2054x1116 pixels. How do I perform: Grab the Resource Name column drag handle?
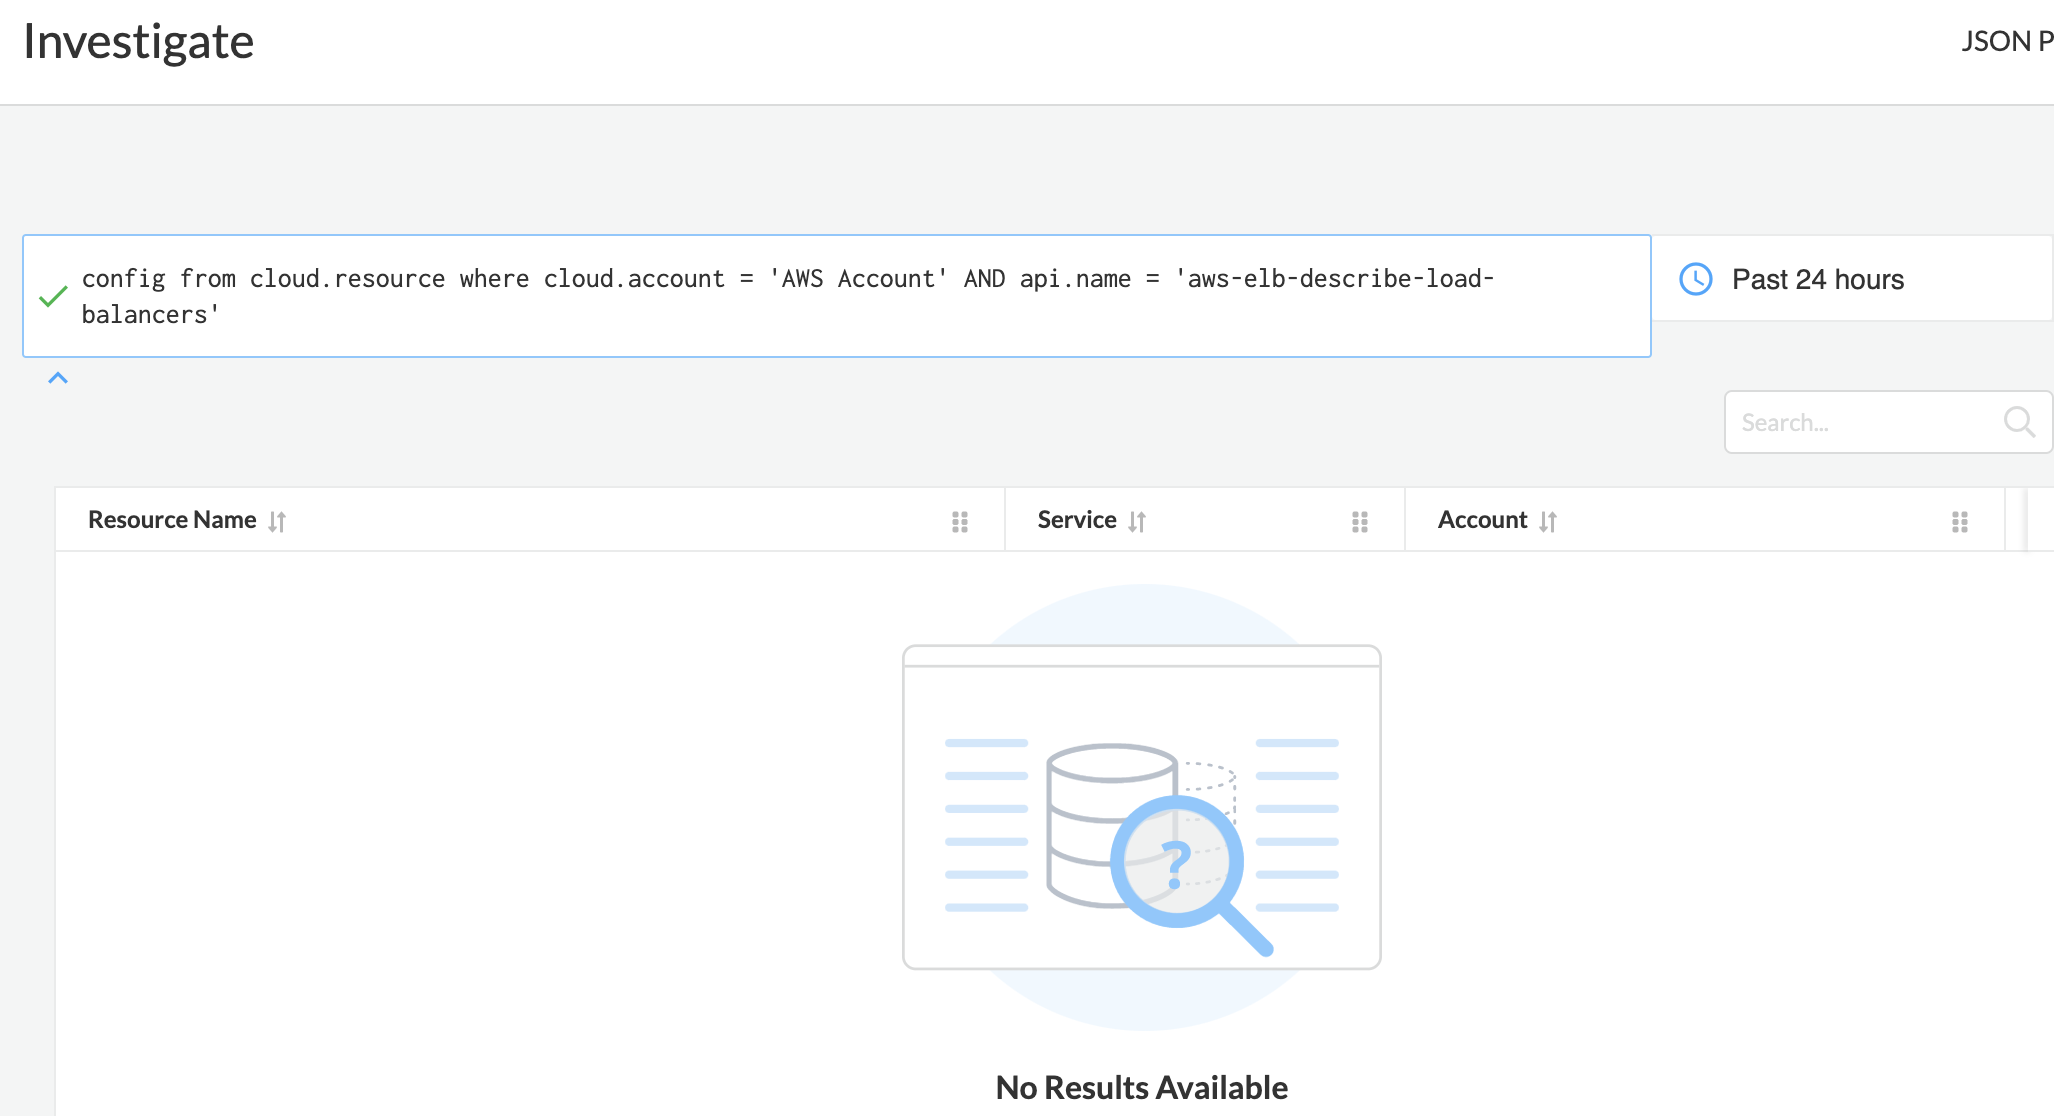coord(960,521)
